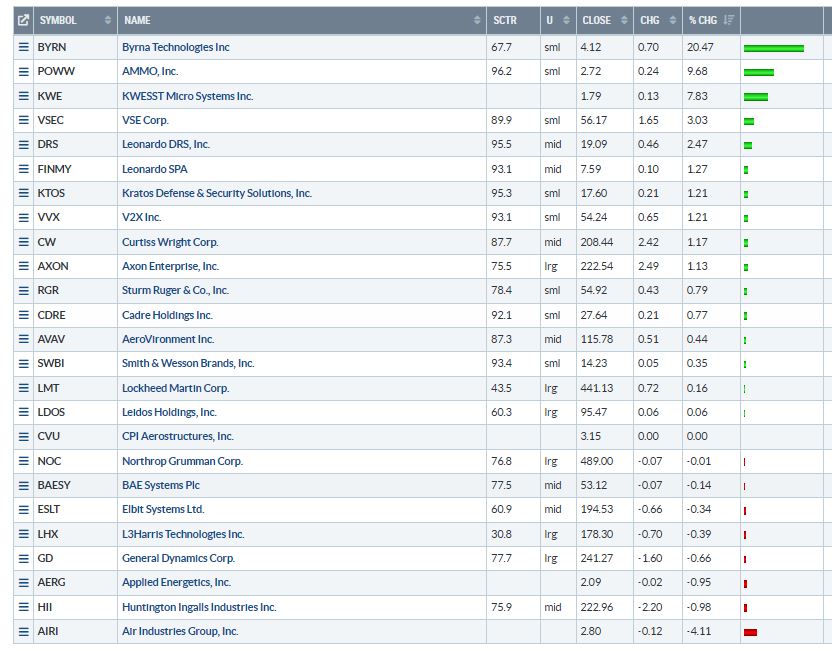The height and width of the screenshot is (651, 832).
Task: Open Axon Enterprise, Inc. link
Action: (x=171, y=266)
